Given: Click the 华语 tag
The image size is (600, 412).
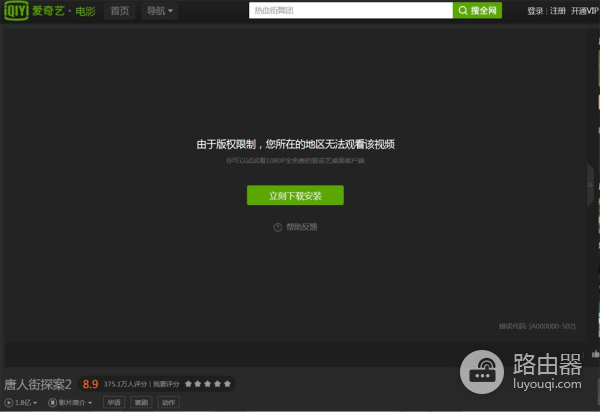Looking at the screenshot, I should click(x=114, y=402).
